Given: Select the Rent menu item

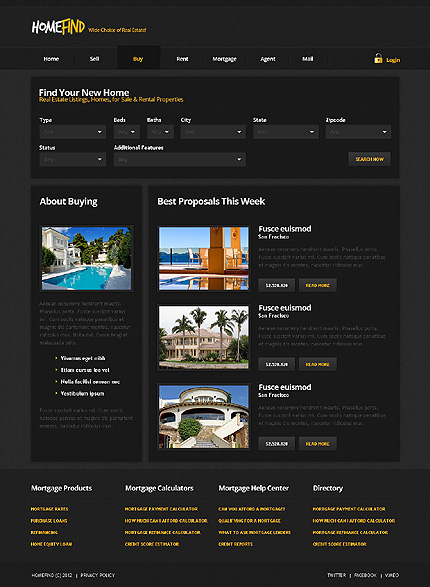Looking at the screenshot, I should (182, 59).
